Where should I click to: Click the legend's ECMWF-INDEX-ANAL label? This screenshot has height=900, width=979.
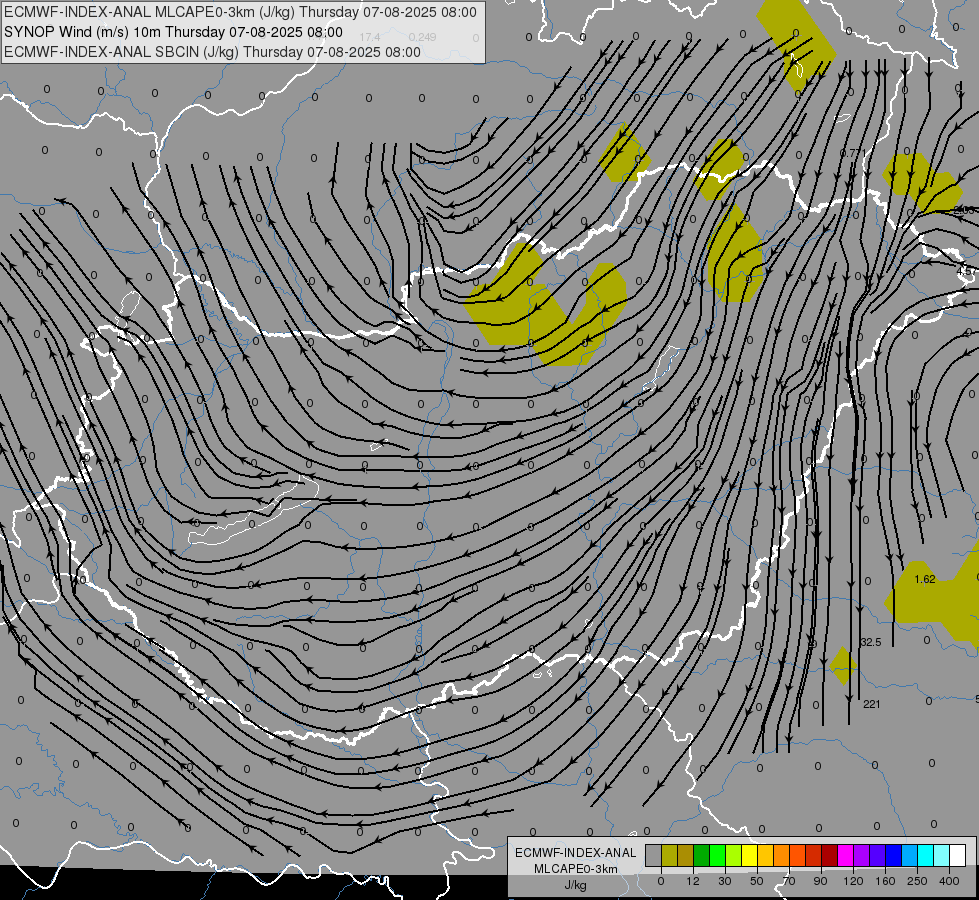coord(576,853)
